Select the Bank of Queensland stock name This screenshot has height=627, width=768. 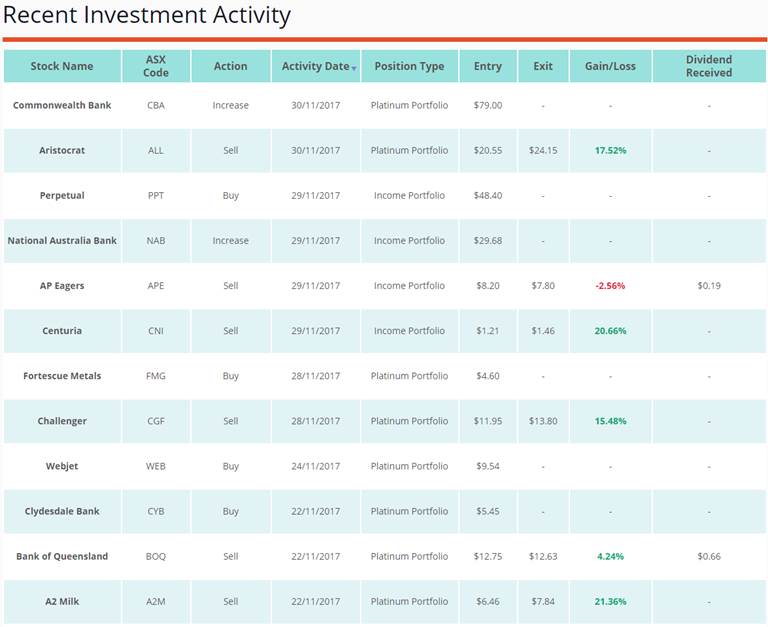(x=62, y=556)
